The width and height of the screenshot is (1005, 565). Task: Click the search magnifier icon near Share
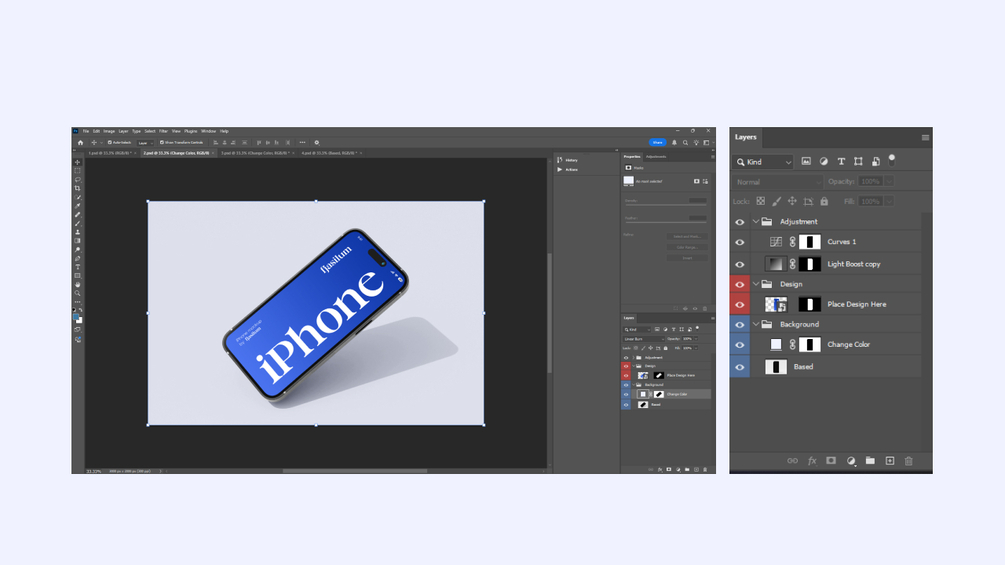(685, 143)
